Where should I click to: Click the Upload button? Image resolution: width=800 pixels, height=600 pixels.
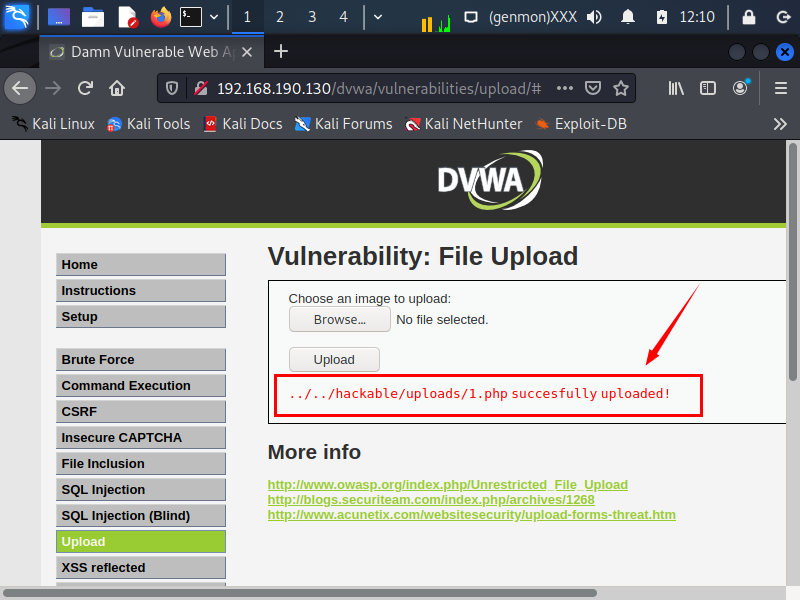coord(334,360)
